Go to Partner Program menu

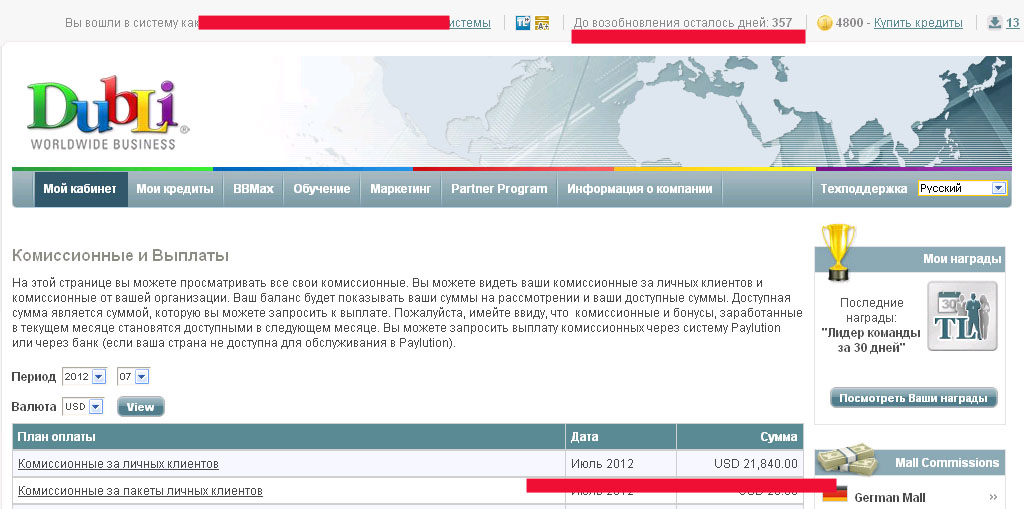[x=499, y=188]
